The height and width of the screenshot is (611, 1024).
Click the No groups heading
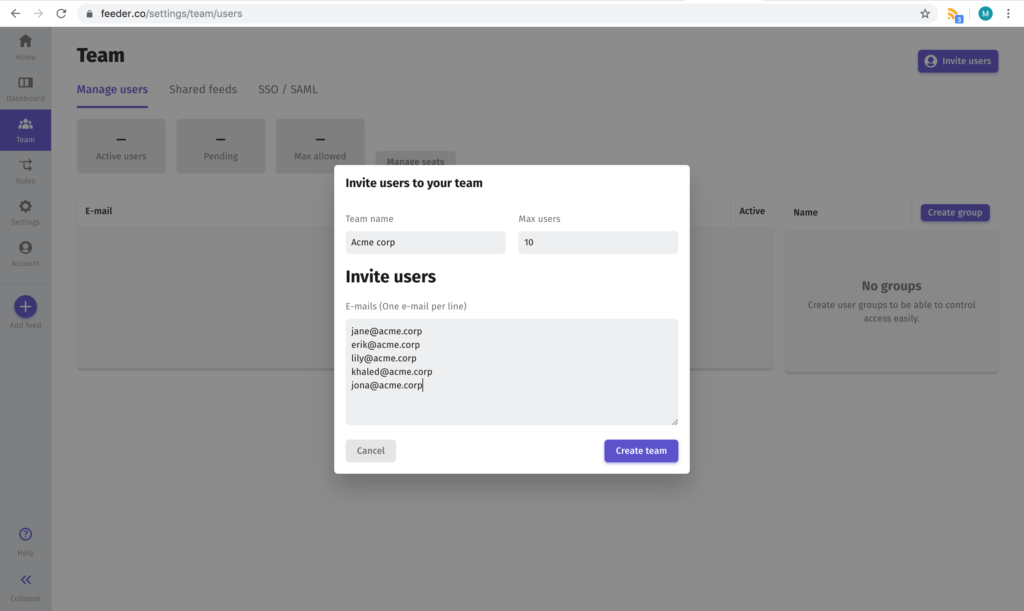[x=891, y=286]
